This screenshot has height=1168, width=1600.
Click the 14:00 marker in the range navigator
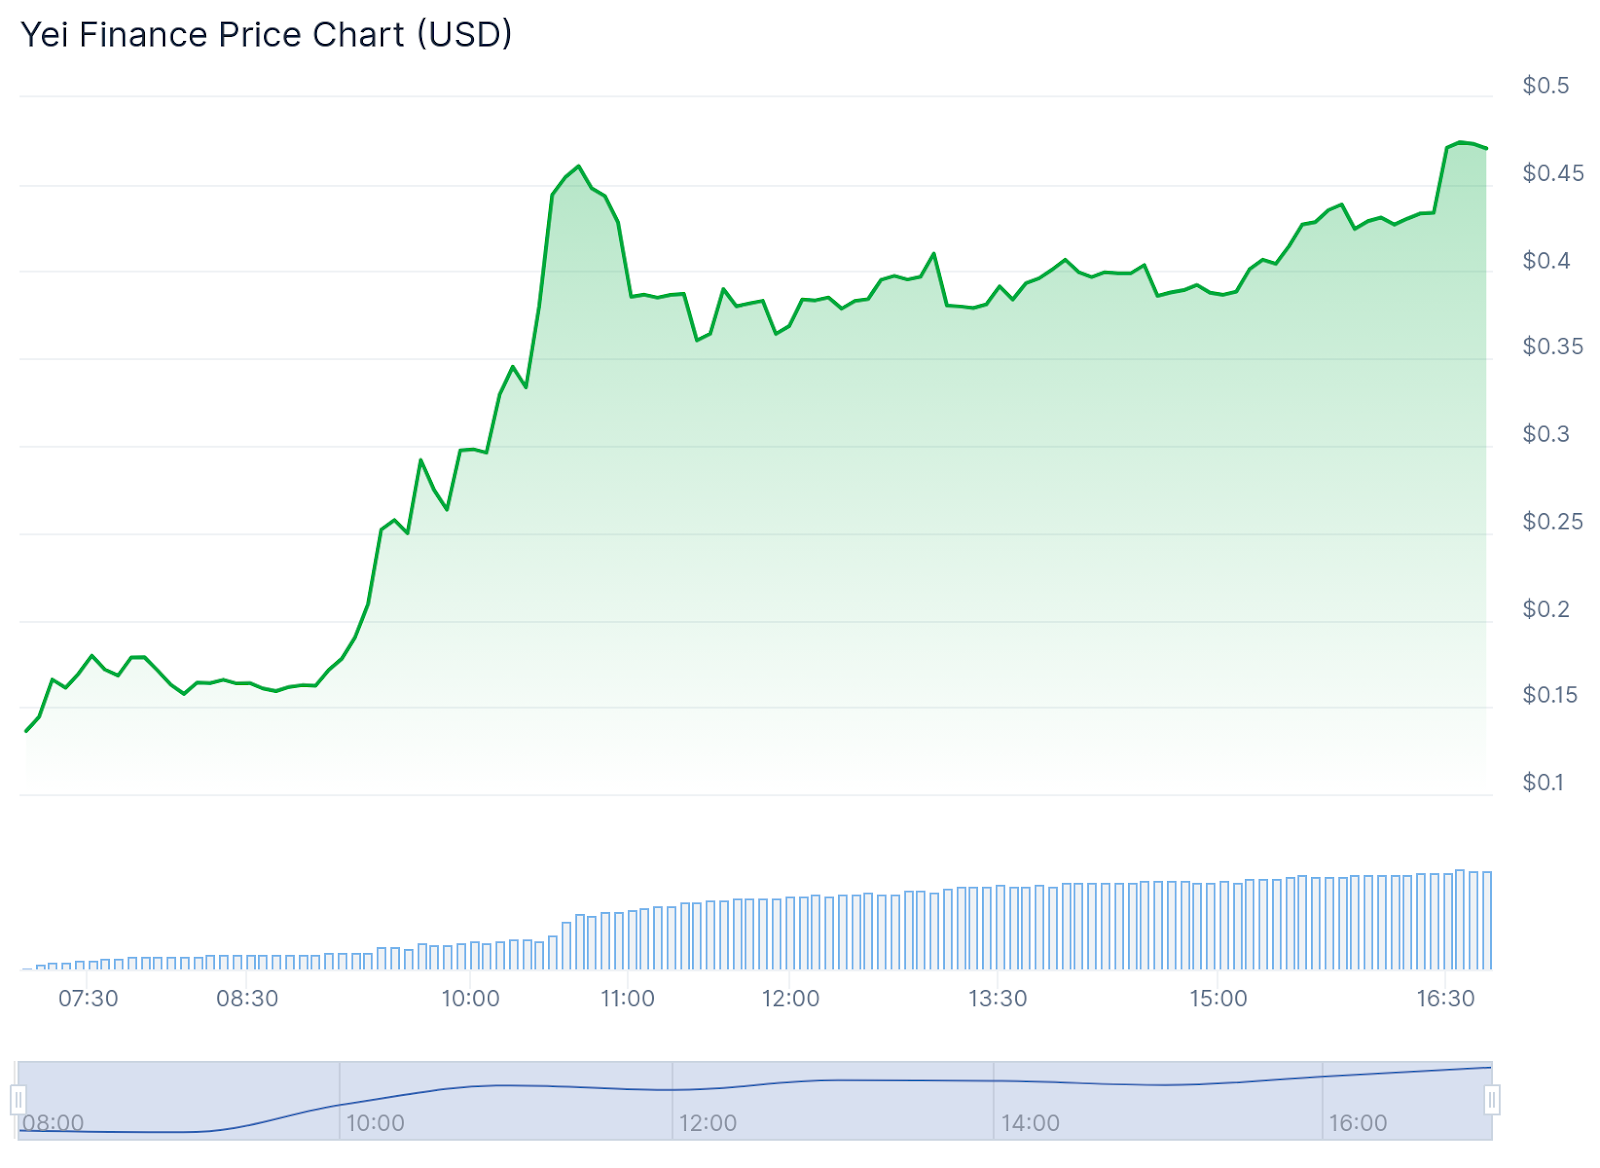pos(1030,1123)
